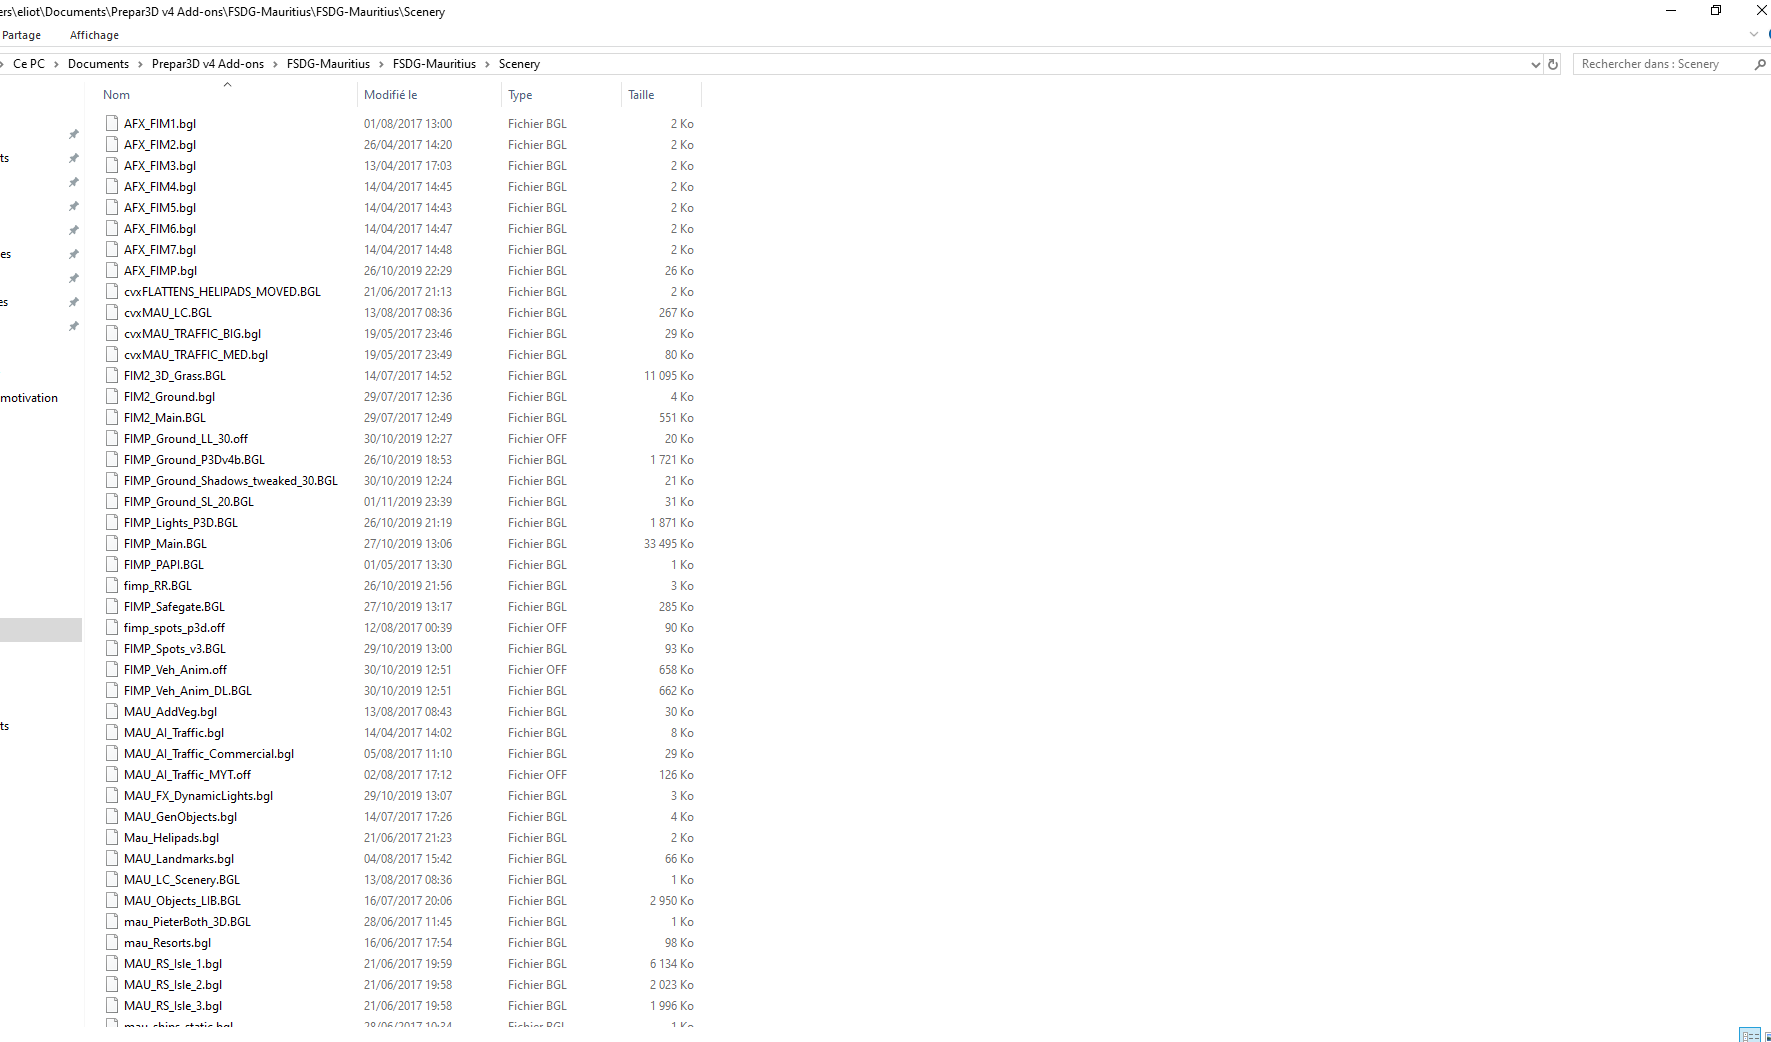Viewport: 1771px width, 1042px height.
Task: Open the Affichage ribbon tab
Action: pos(94,35)
